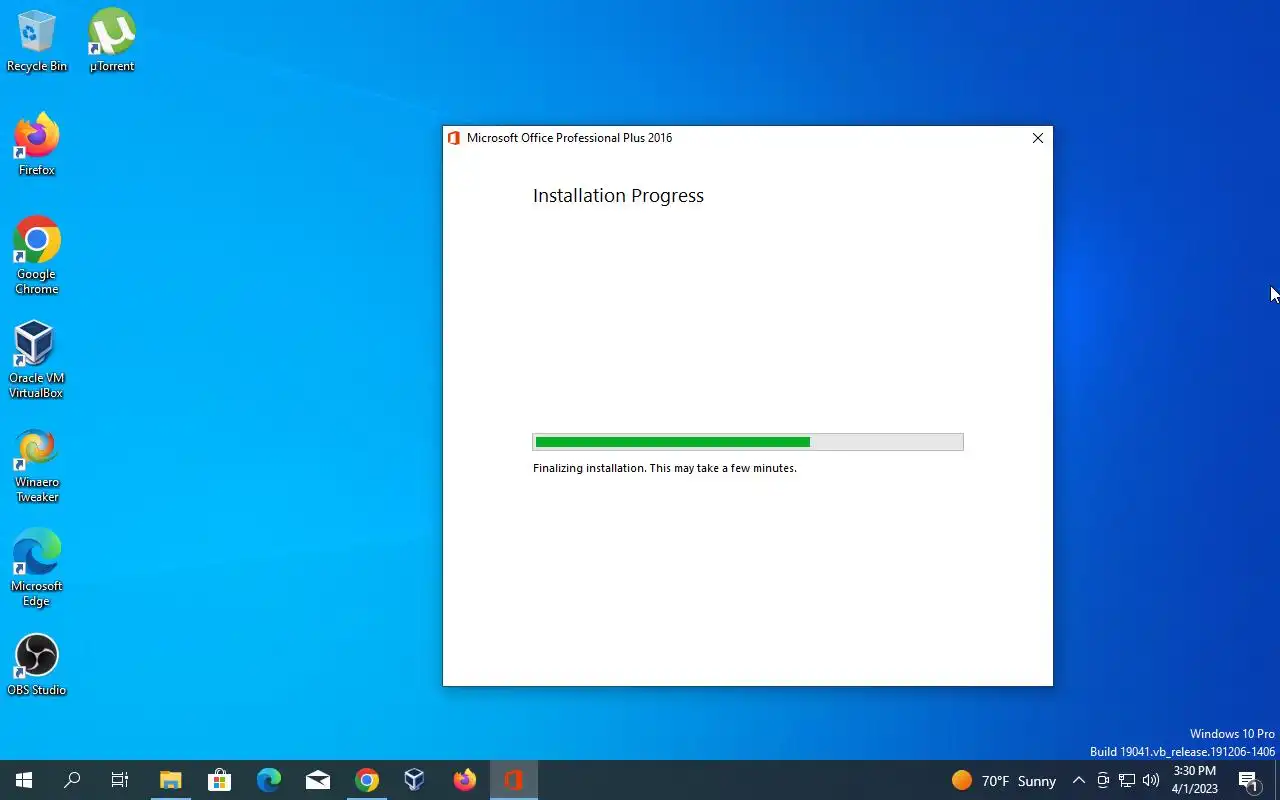The image size is (1280, 800).
Task: Open taskbar Search magnifier
Action: click(x=72, y=780)
